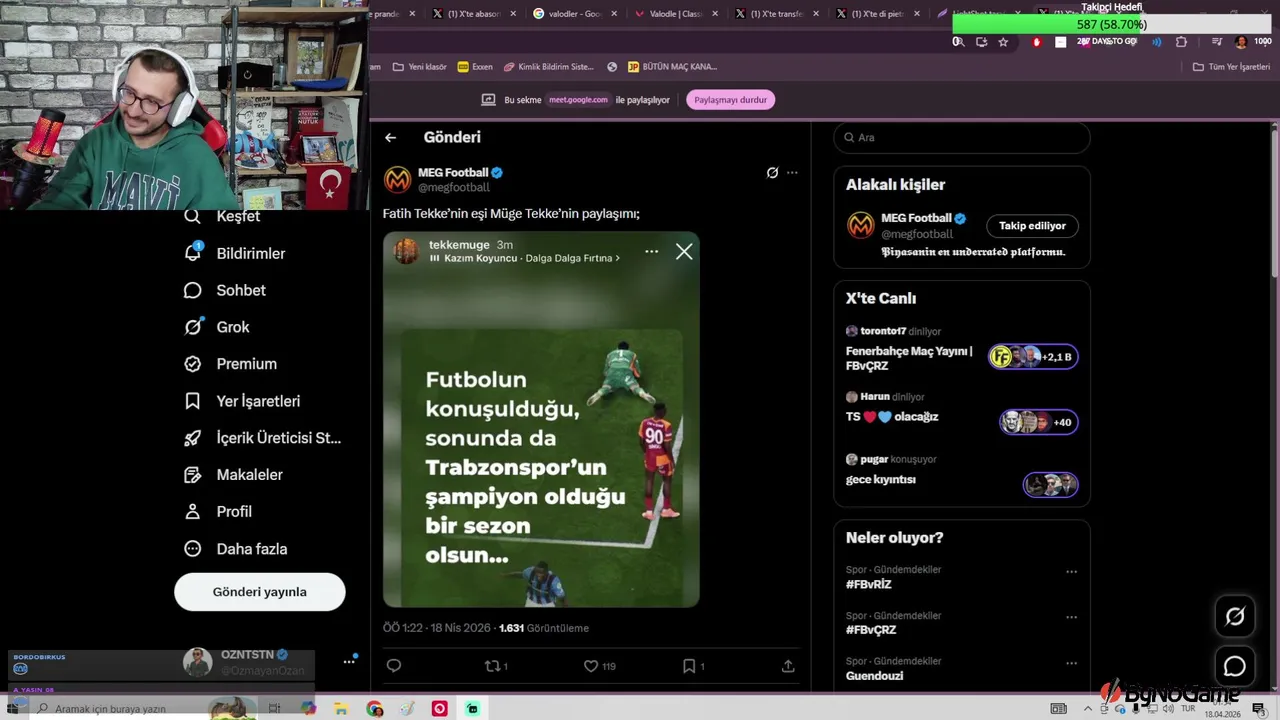The width and height of the screenshot is (1280, 720).
Task: Click Takip ediliyor button for MEG Football
Action: [x=1032, y=226]
